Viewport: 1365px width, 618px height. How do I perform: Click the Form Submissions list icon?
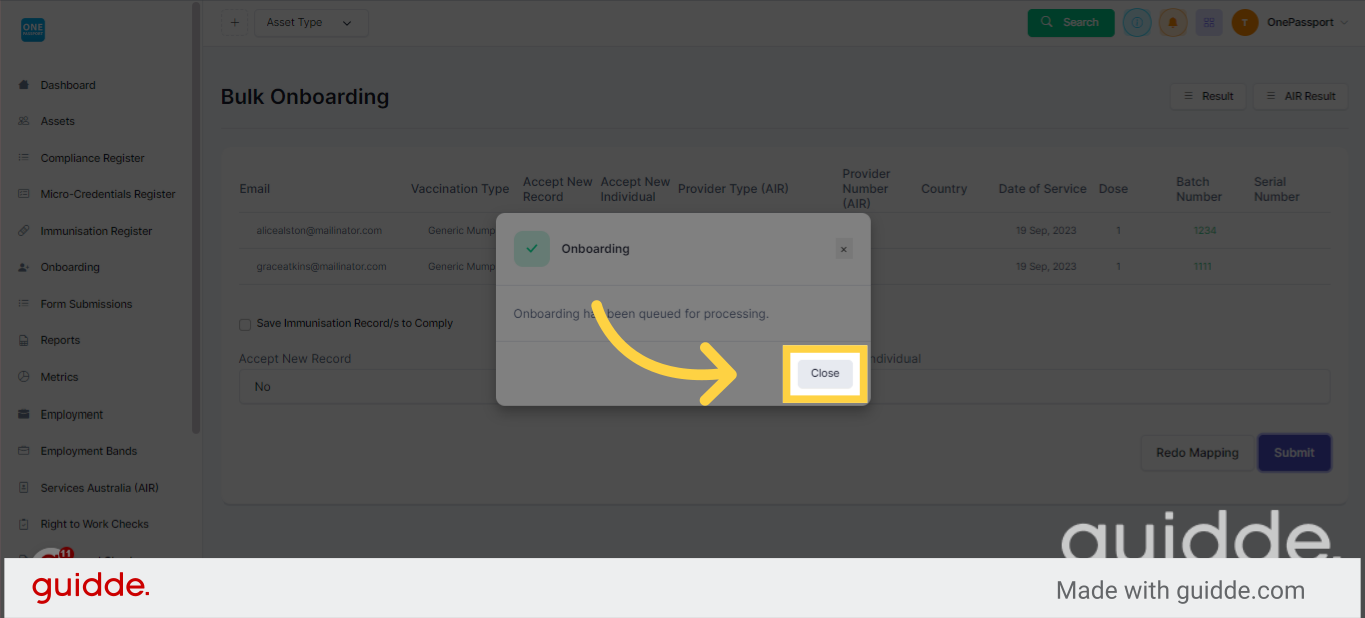coord(23,304)
